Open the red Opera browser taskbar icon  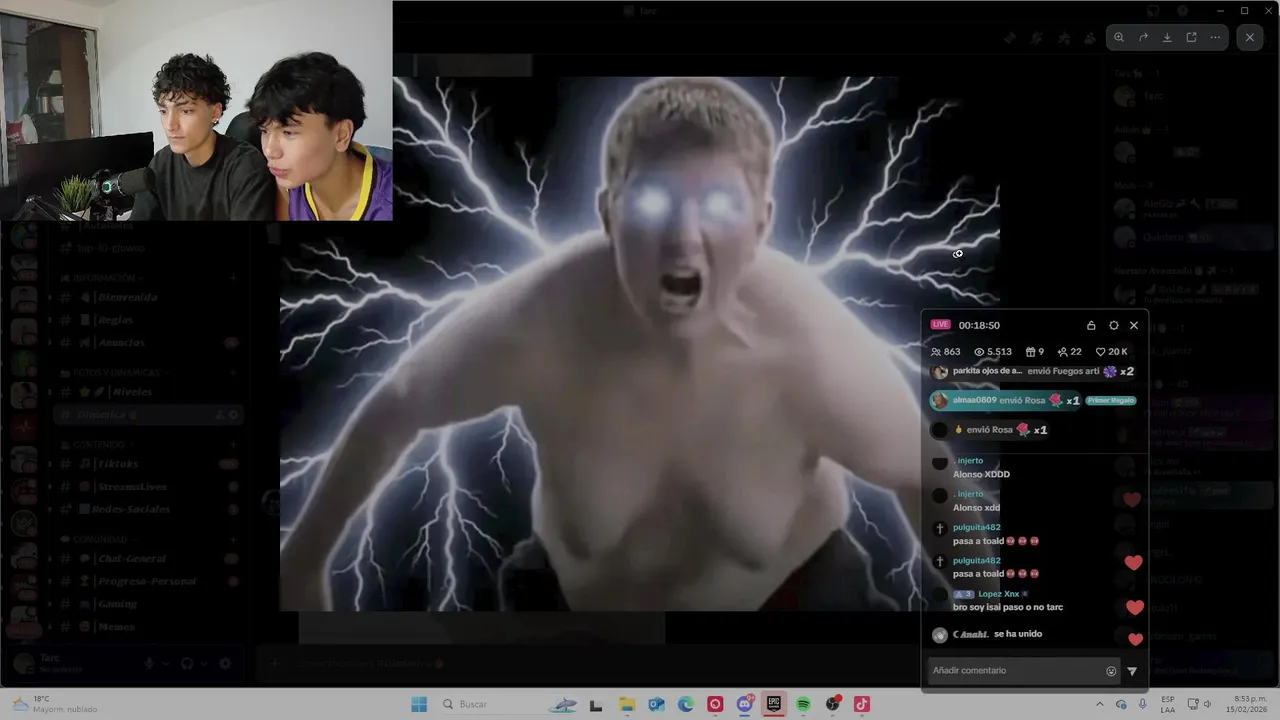coord(715,704)
